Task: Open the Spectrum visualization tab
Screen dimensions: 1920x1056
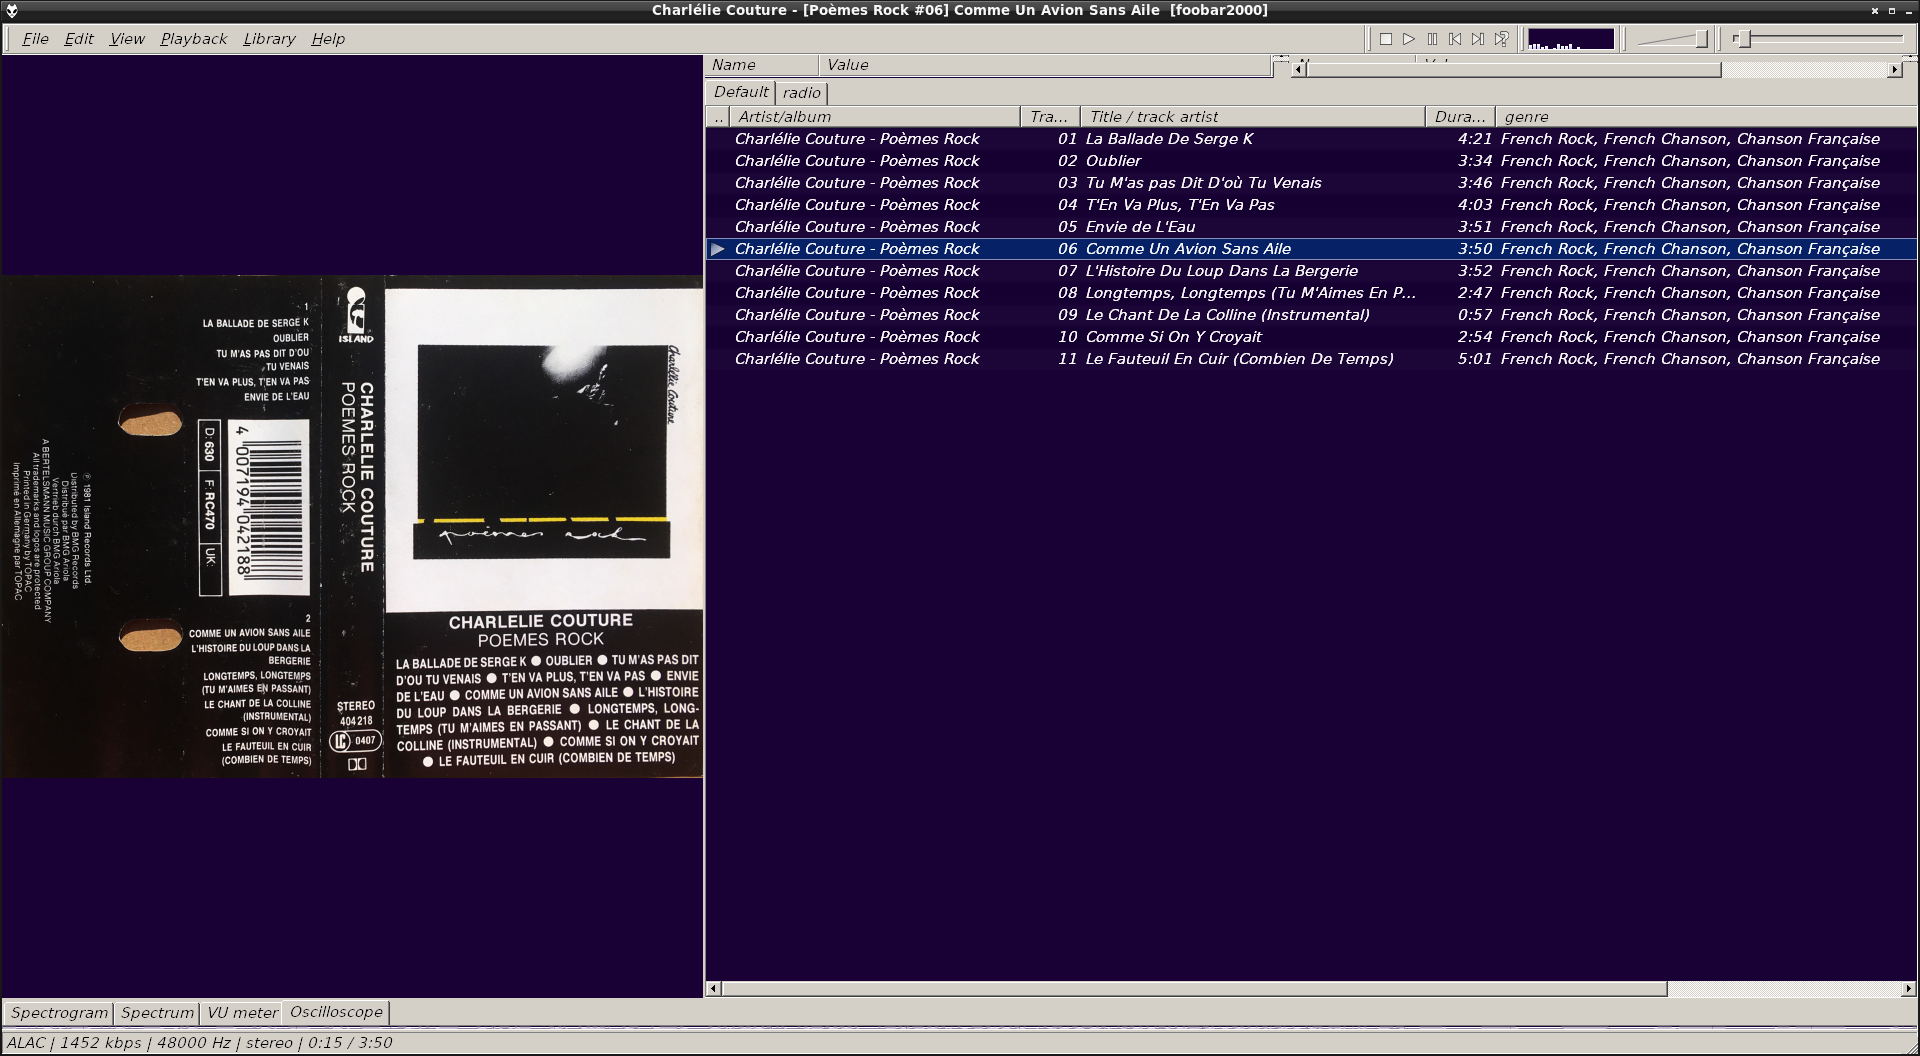Action: coord(157,1013)
